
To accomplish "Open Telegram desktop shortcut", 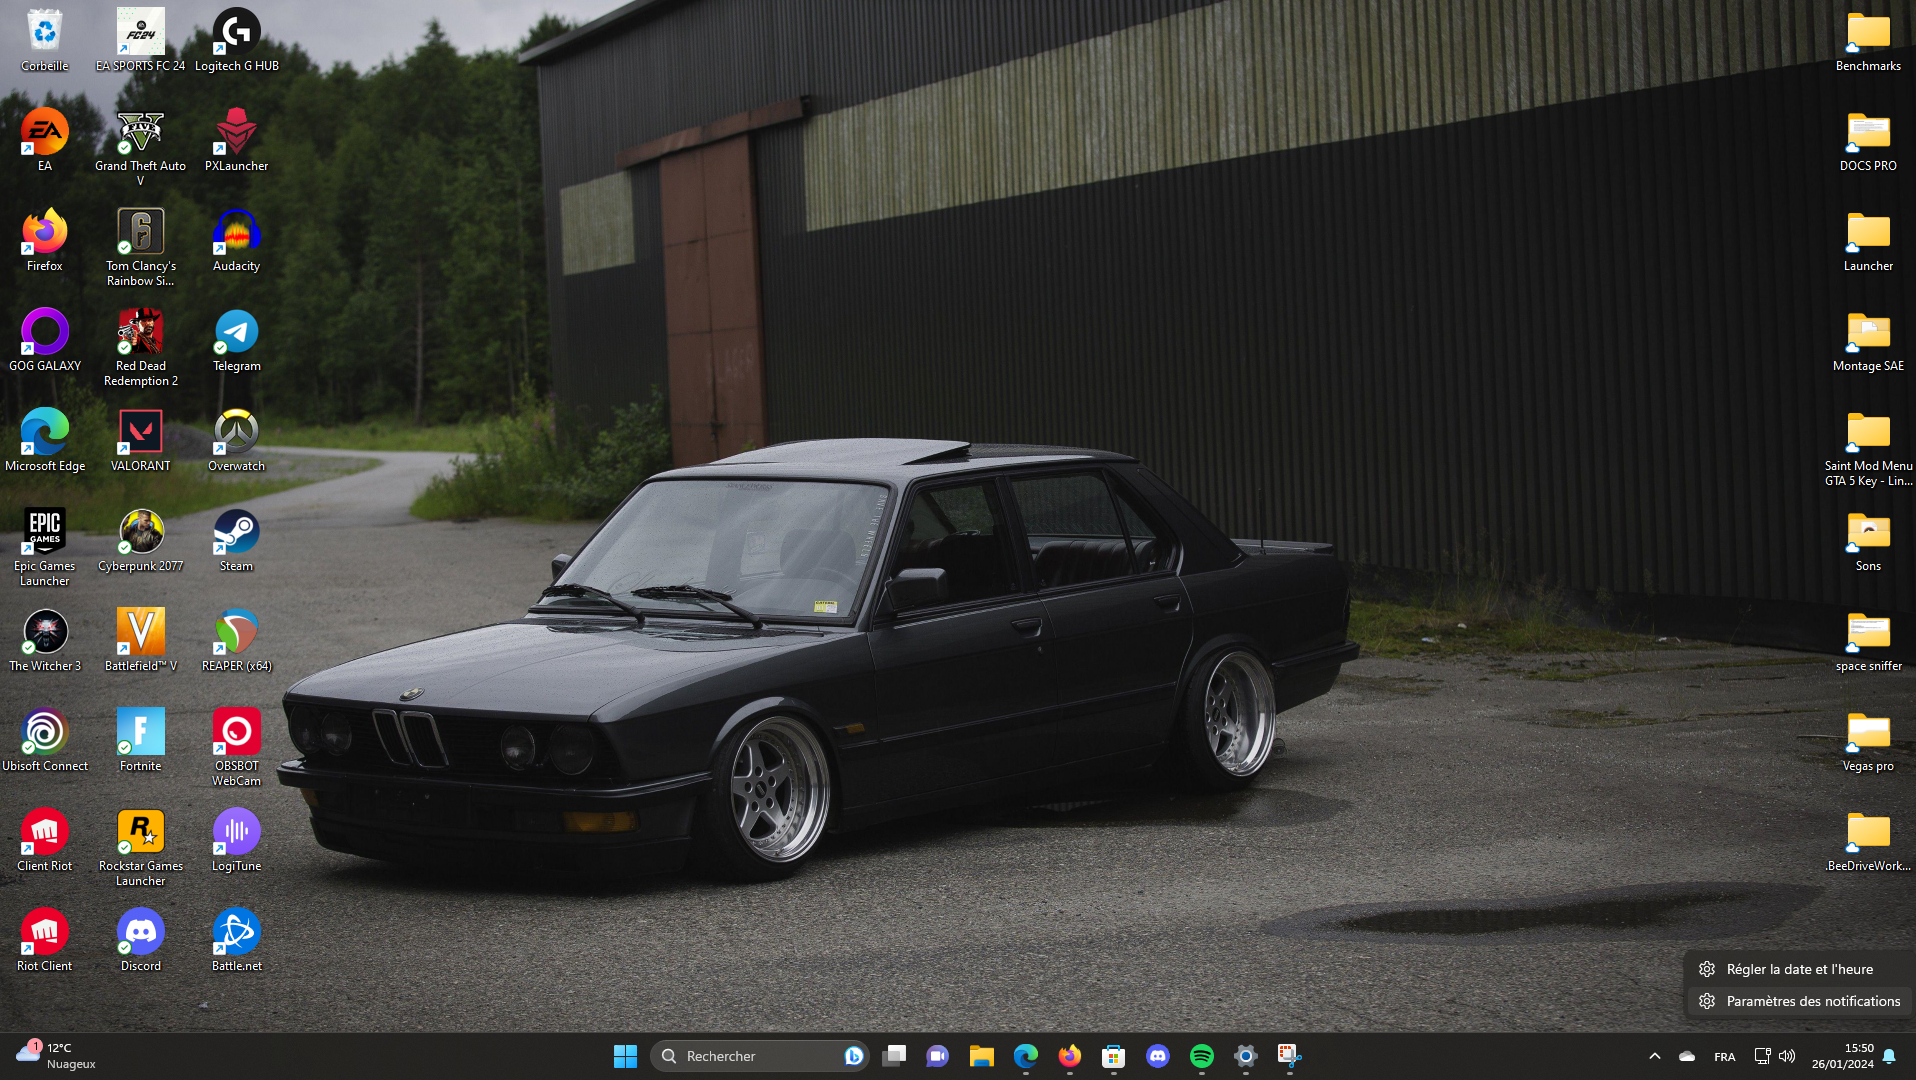I will [x=236, y=340].
